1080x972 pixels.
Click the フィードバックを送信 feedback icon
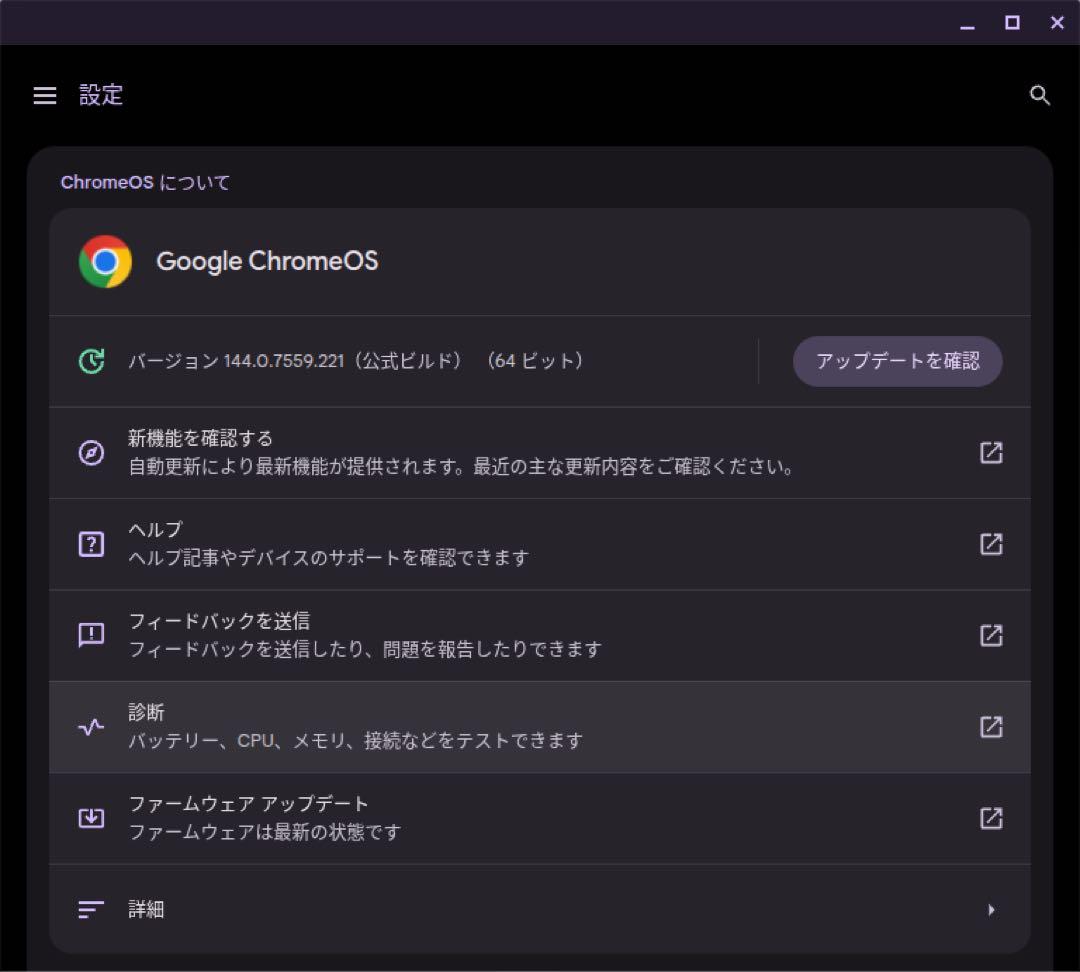click(x=91, y=635)
